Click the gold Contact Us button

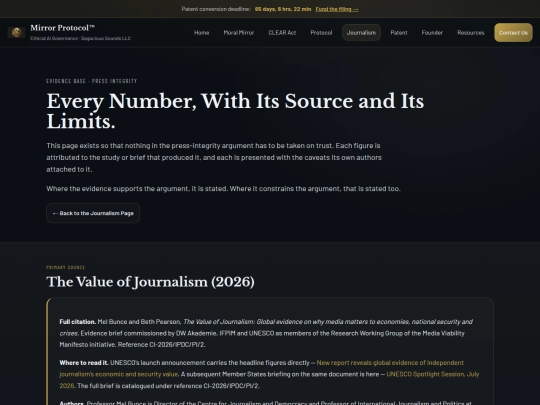[x=513, y=33]
